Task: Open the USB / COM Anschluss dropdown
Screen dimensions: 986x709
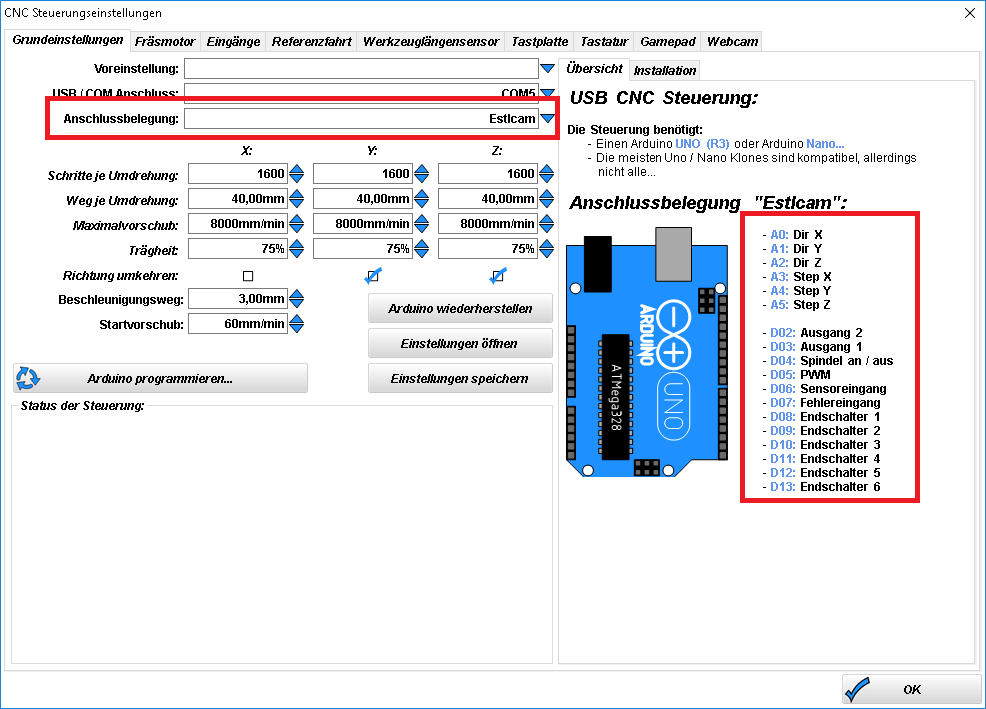Action: click(547, 94)
